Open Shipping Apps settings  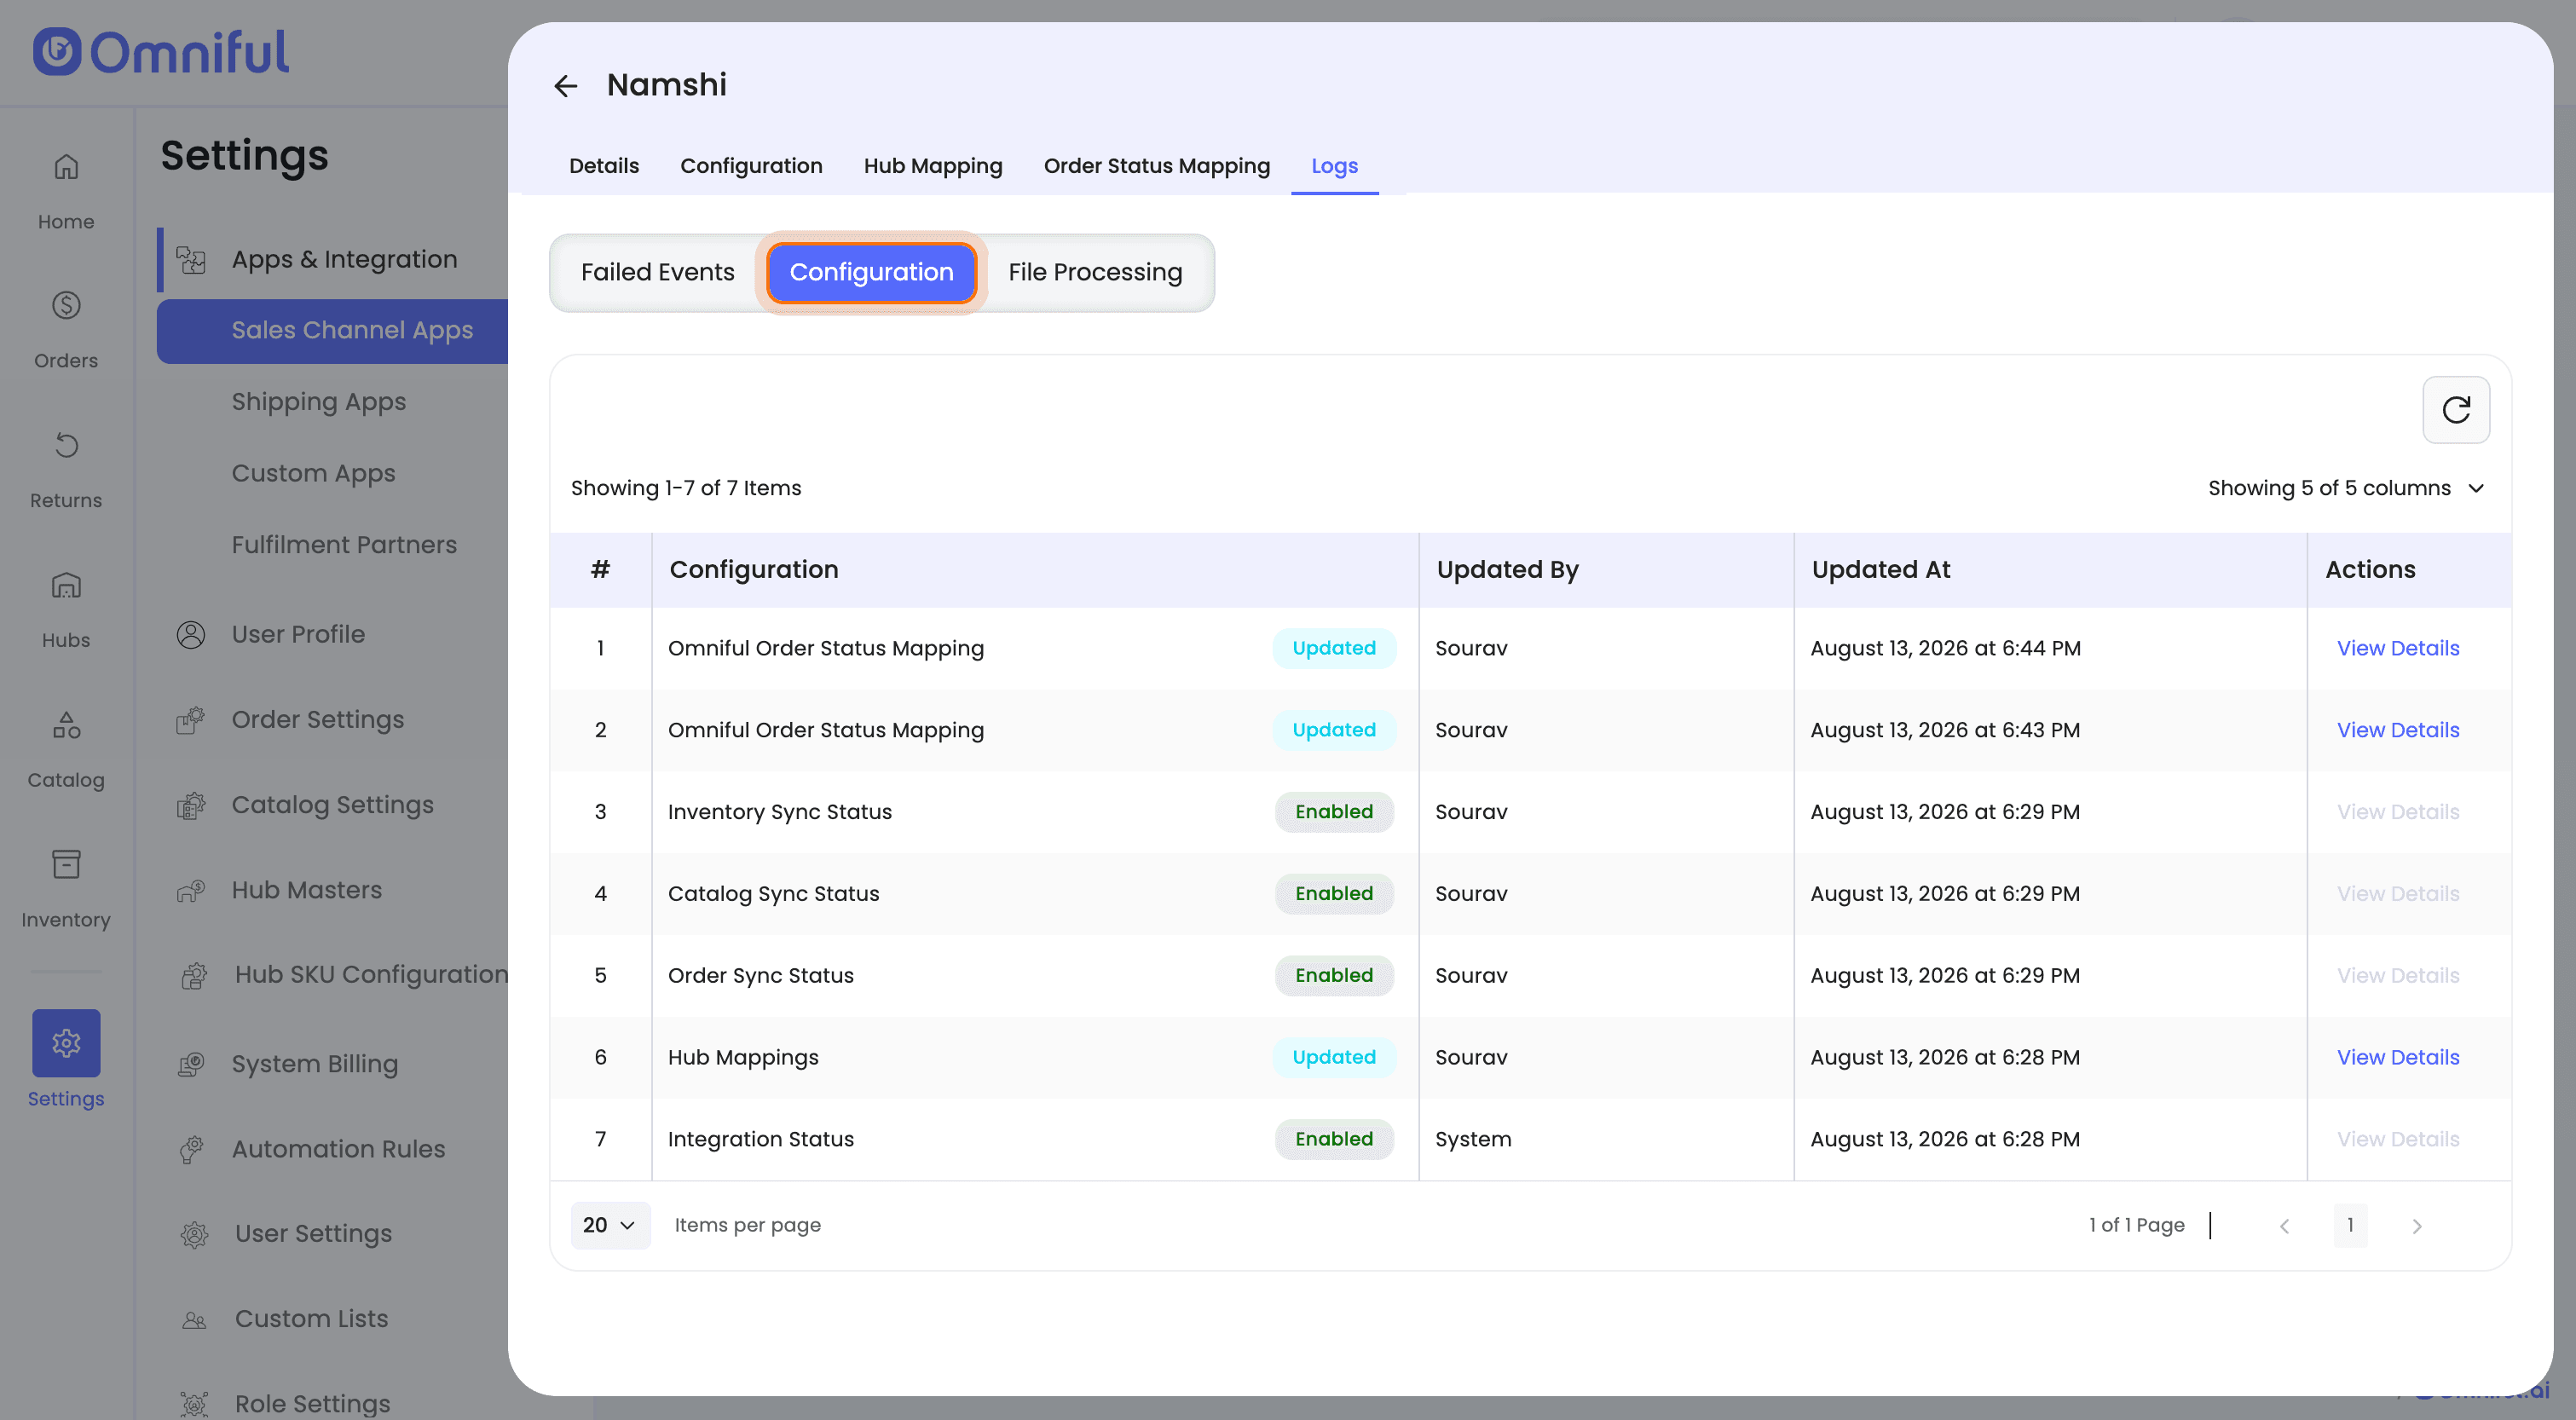[x=319, y=402]
